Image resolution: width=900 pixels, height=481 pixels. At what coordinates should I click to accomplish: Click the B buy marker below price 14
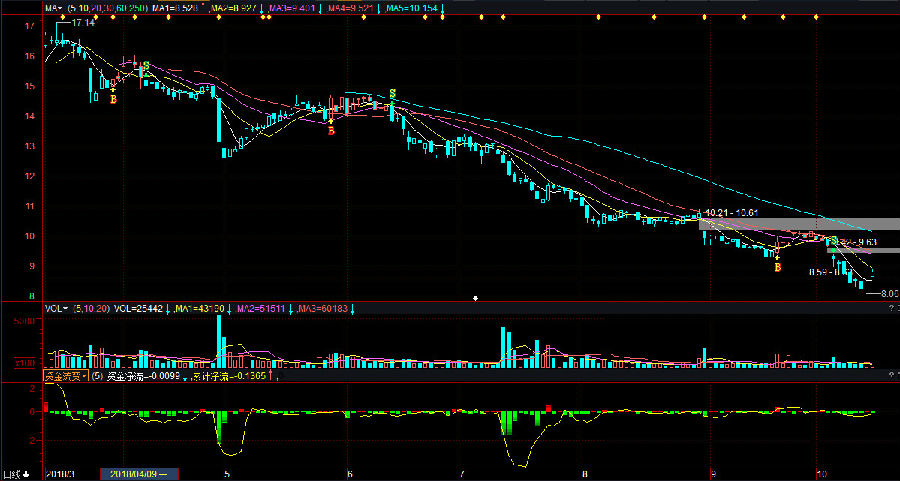[x=331, y=131]
